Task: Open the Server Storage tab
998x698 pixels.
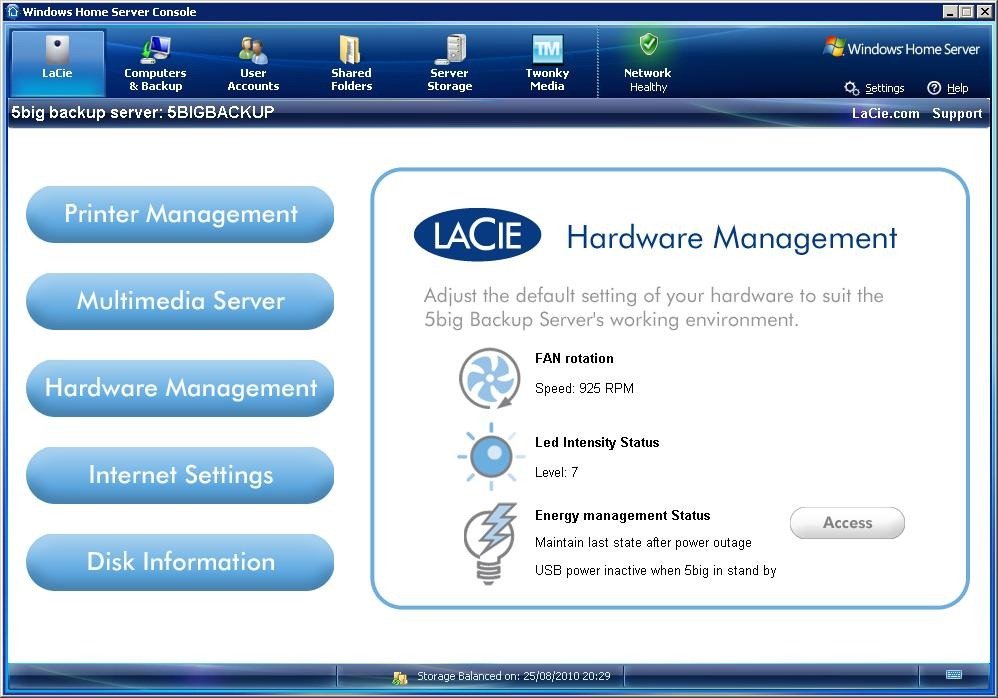Action: 449,63
